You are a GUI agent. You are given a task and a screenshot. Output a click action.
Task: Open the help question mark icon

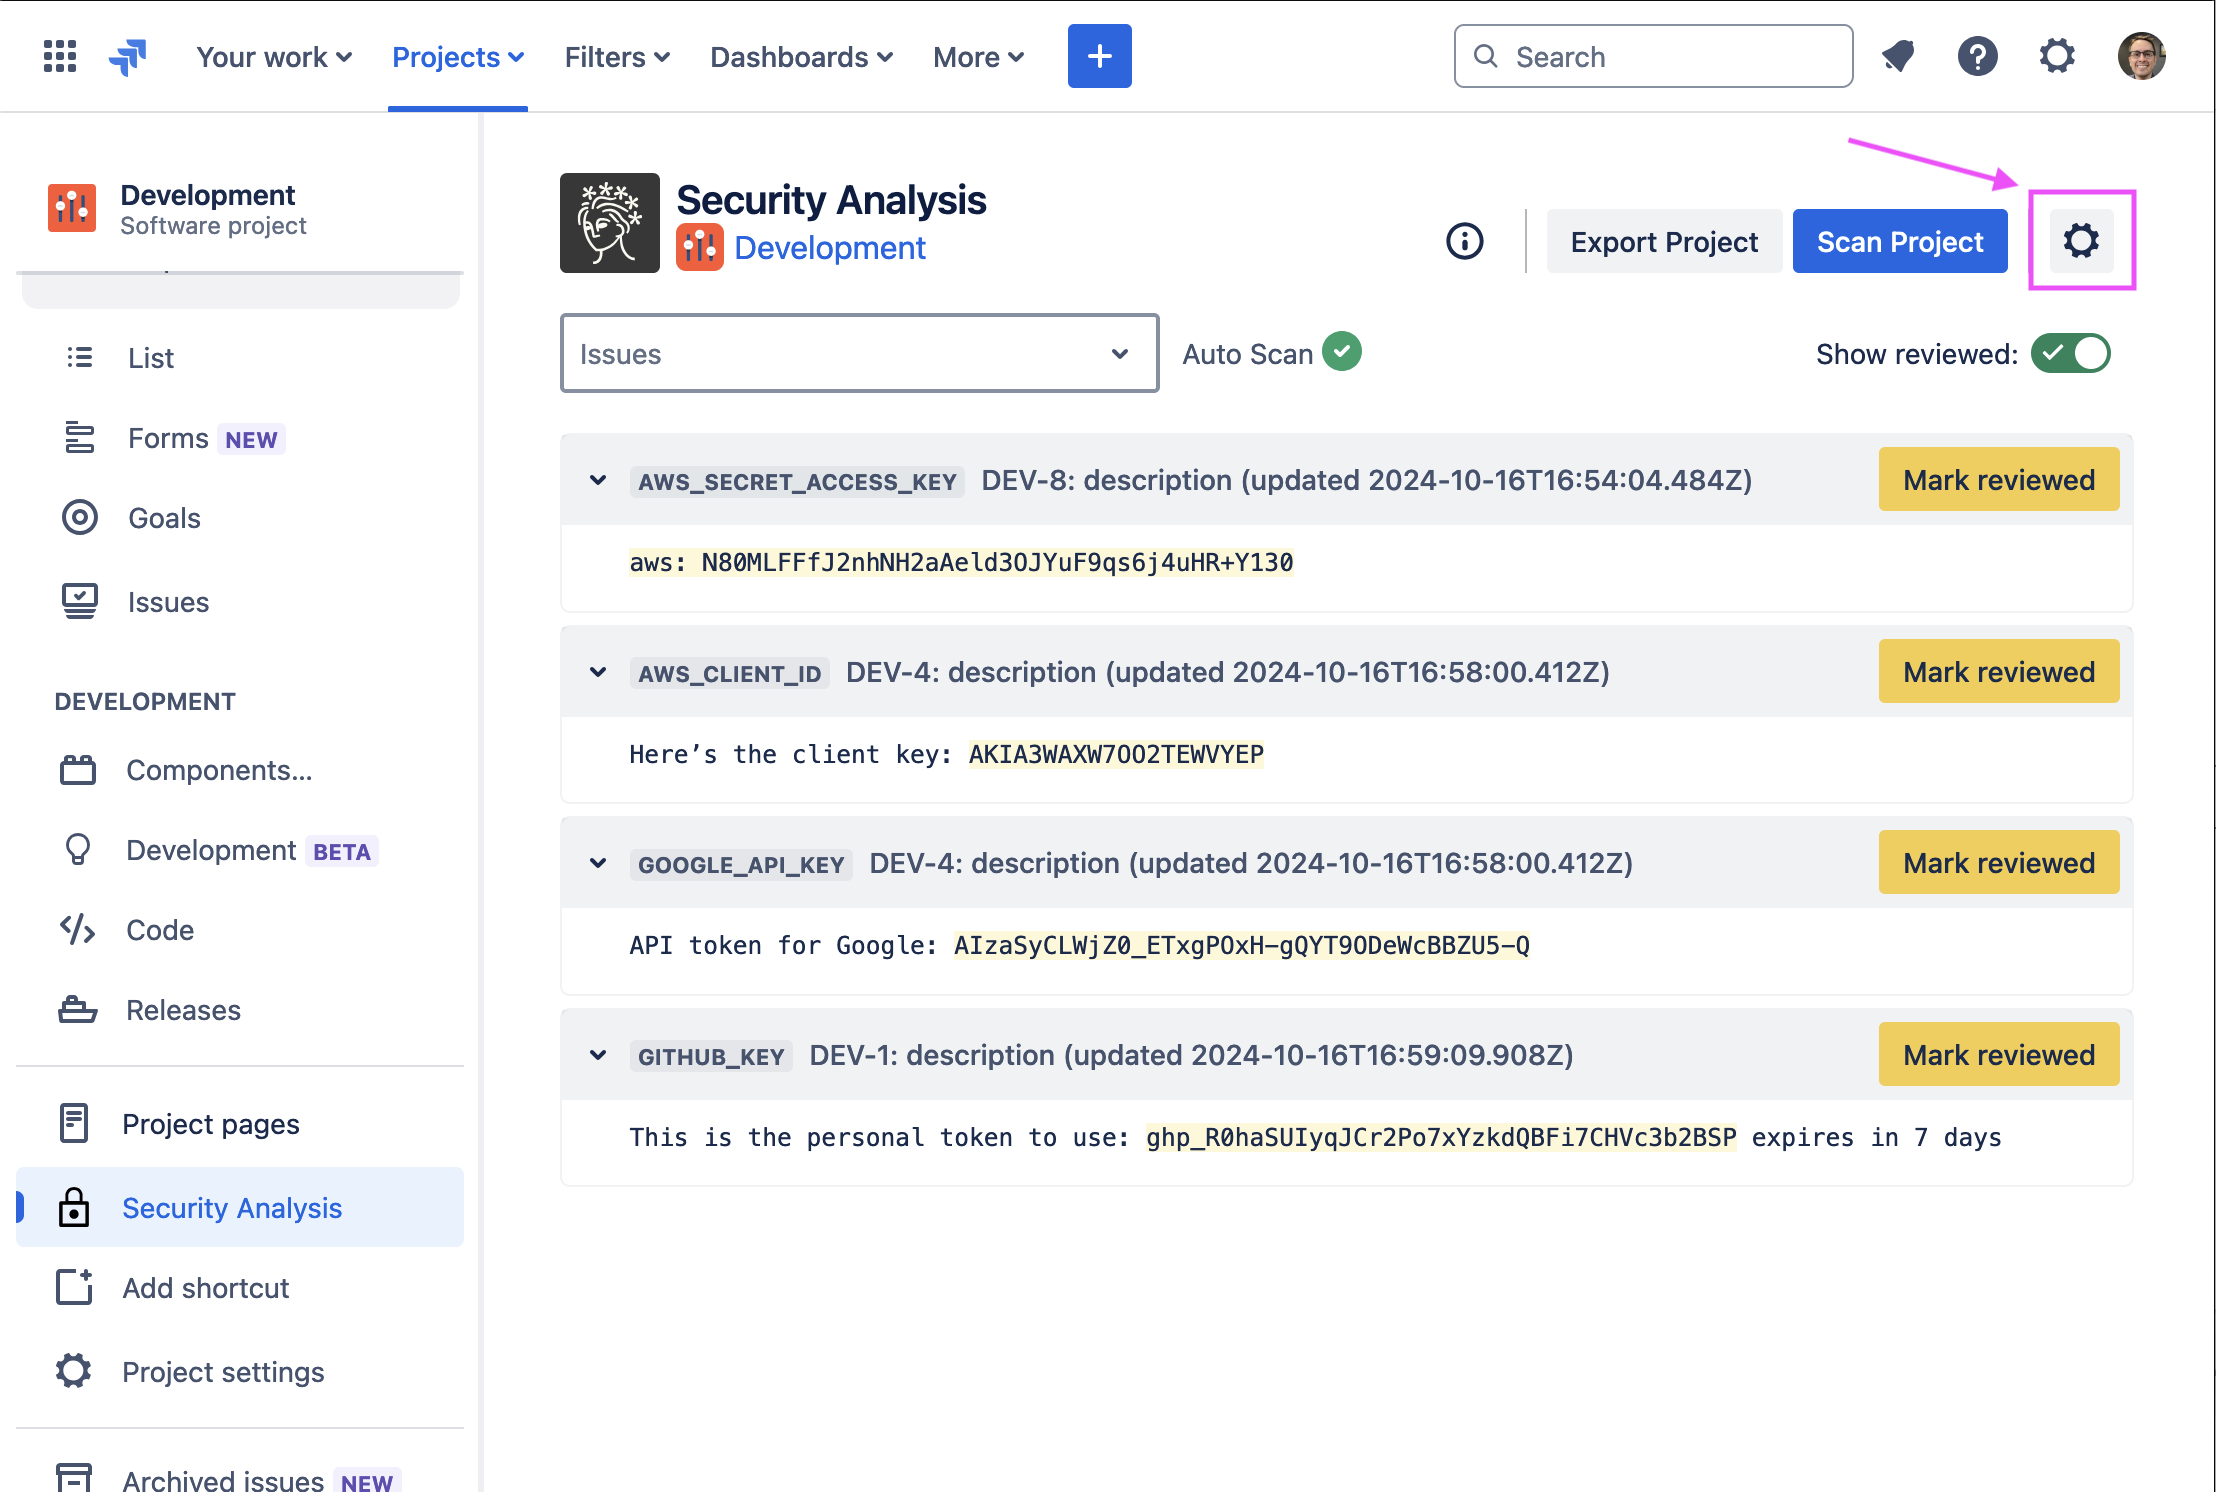1977,56
